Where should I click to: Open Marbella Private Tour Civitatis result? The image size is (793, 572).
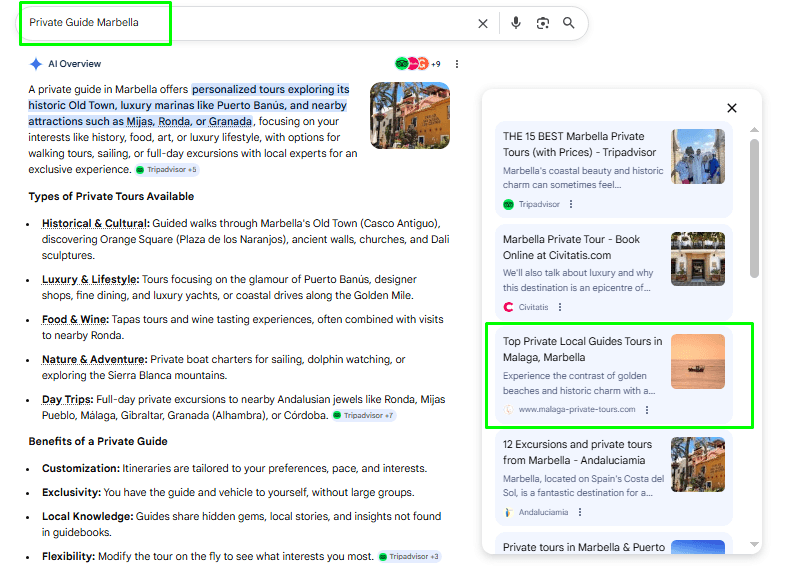tap(571, 246)
